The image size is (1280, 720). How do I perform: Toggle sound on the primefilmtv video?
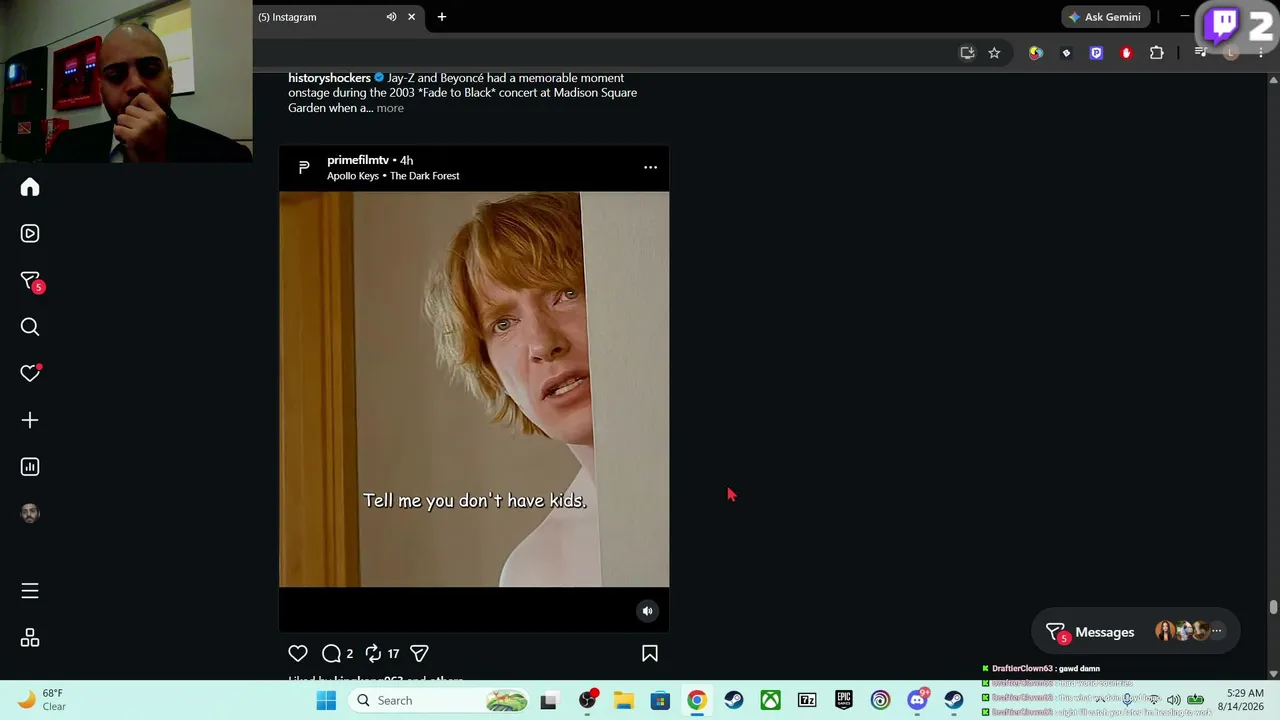click(648, 611)
